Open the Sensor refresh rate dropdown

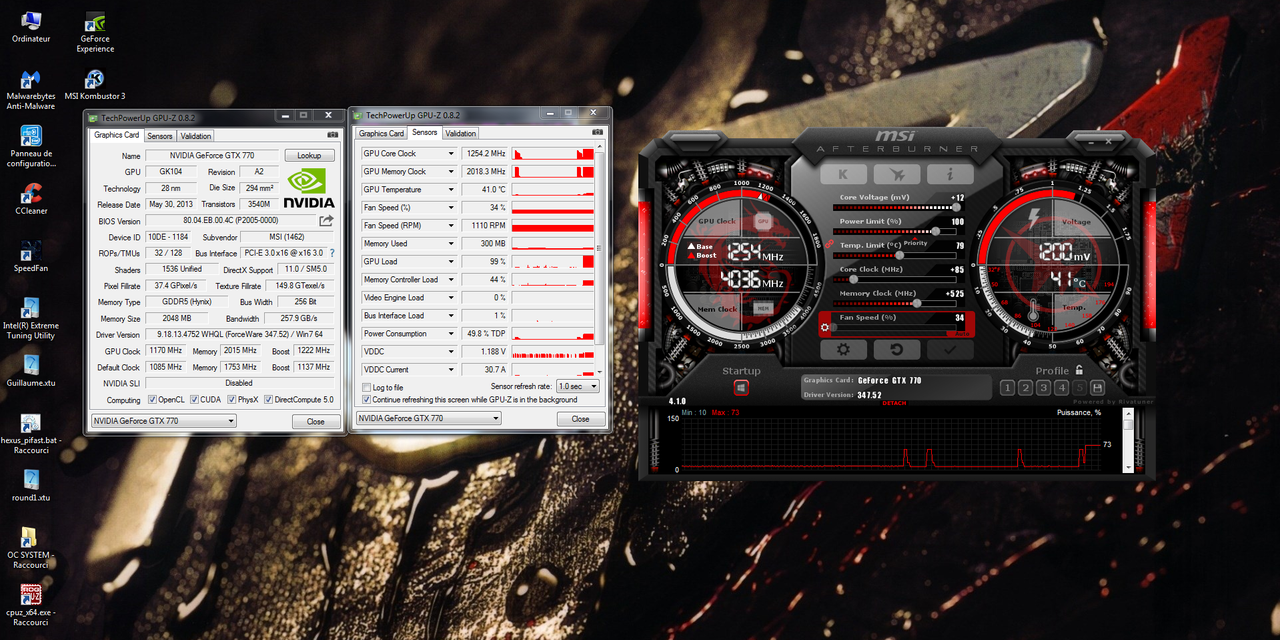click(578, 386)
